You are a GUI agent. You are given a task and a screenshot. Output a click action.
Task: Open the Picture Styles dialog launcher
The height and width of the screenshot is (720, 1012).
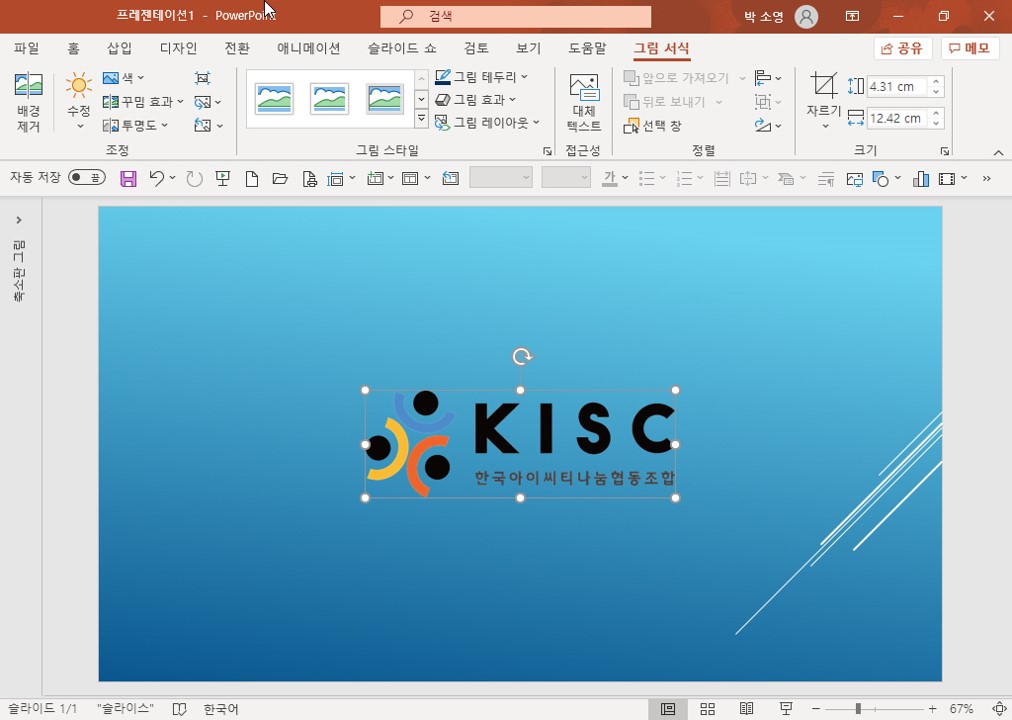[x=547, y=152]
